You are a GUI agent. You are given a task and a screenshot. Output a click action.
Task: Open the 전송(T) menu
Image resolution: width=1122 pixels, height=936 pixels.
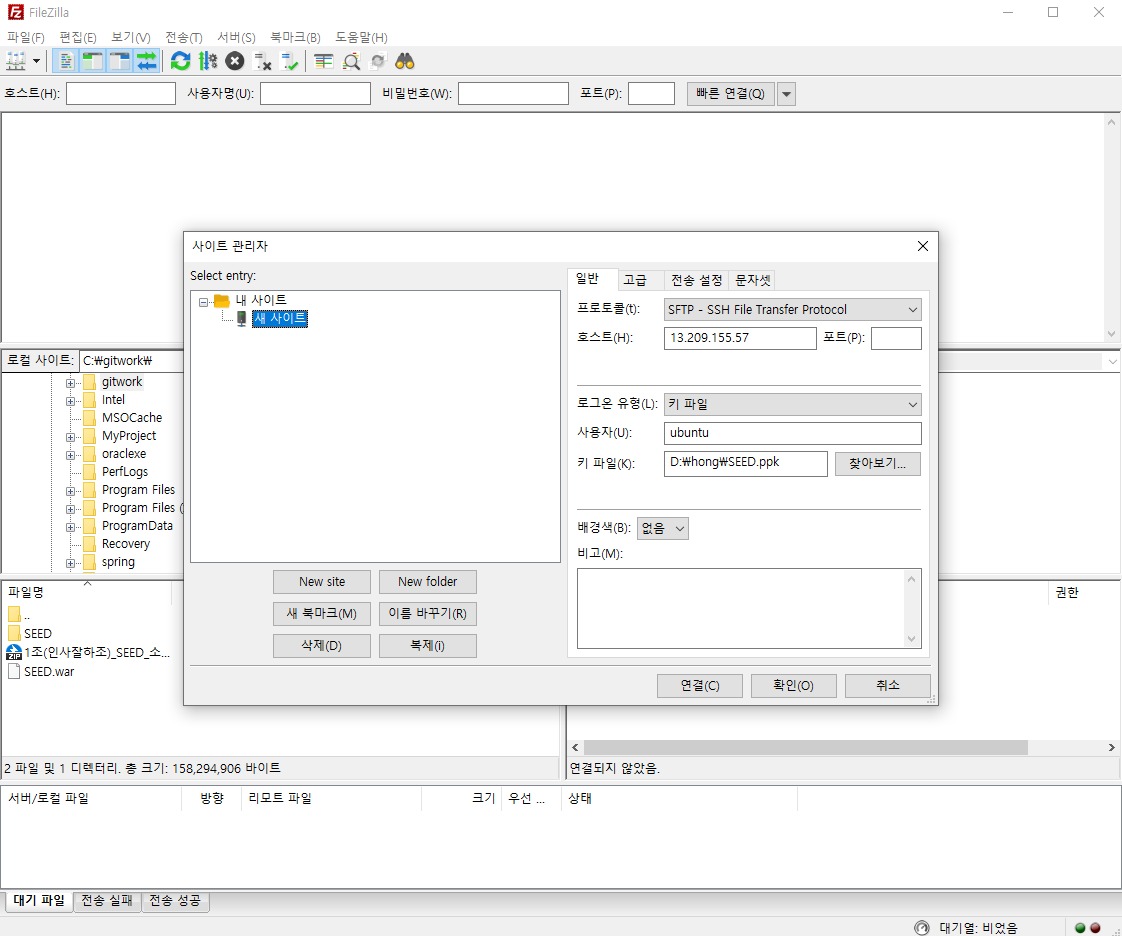(x=183, y=37)
